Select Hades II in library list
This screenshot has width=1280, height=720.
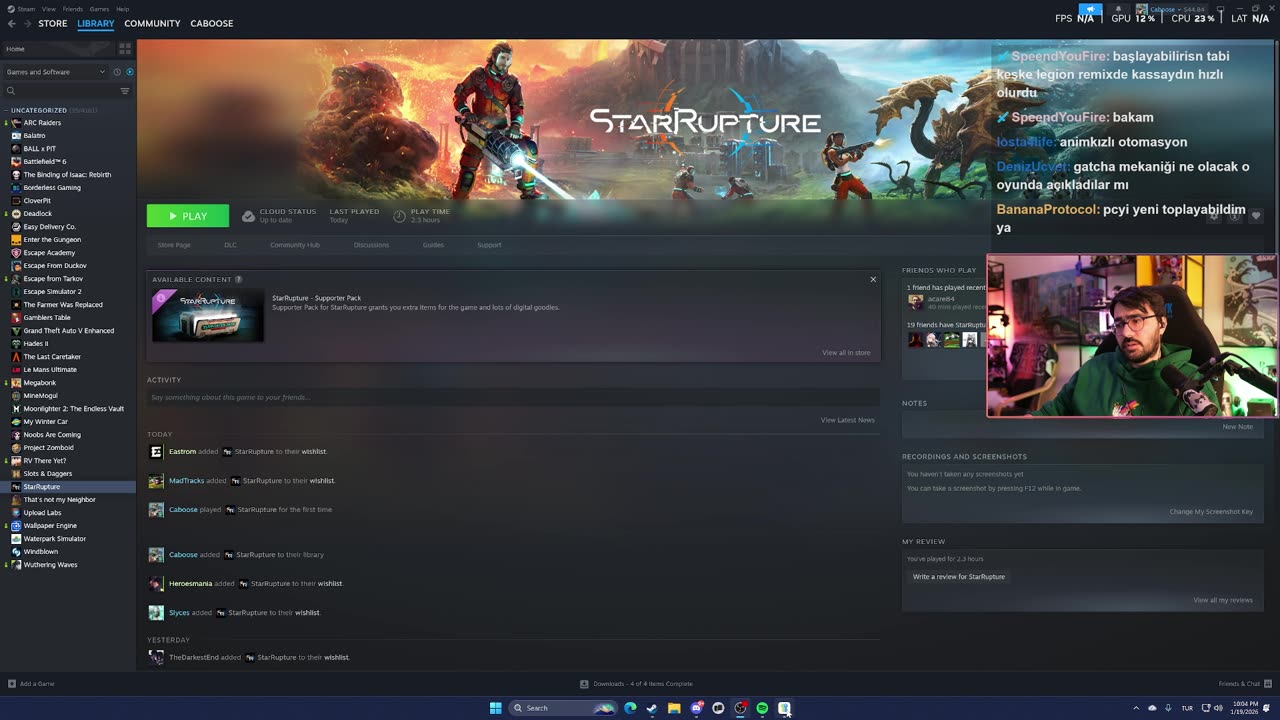click(x=36, y=344)
